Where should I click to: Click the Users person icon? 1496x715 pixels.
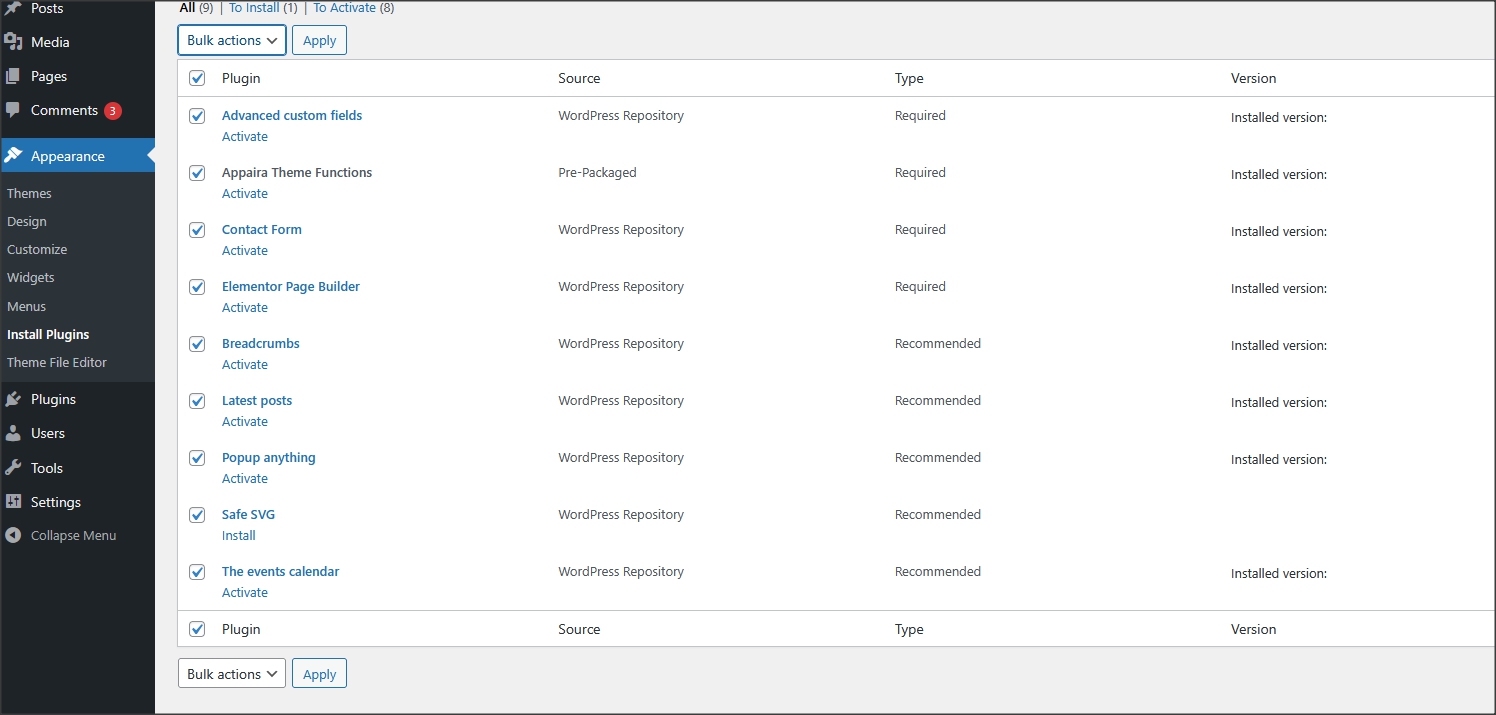pyautogui.click(x=13, y=433)
